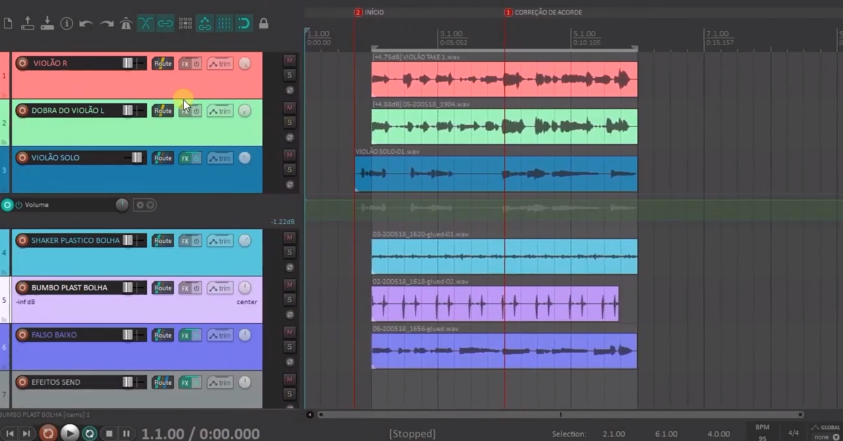Arm record on DOBRA DO VIOLÃO L track
The width and height of the screenshot is (843, 441).
coord(22,110)
